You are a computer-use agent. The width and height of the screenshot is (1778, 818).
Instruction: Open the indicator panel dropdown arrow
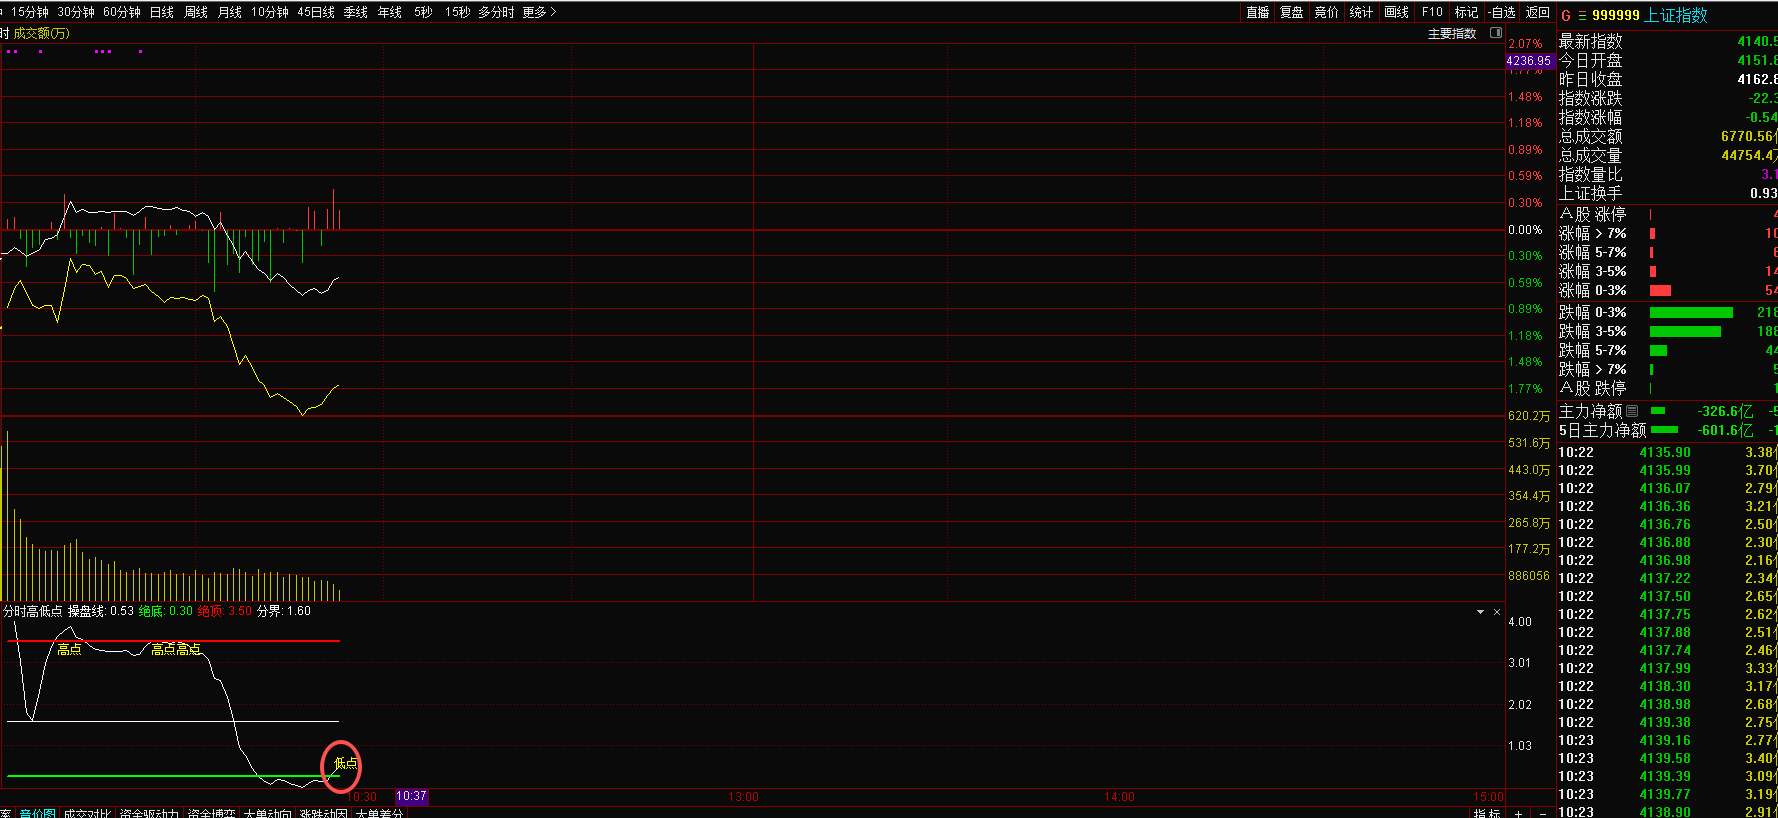coord(1480,612)
